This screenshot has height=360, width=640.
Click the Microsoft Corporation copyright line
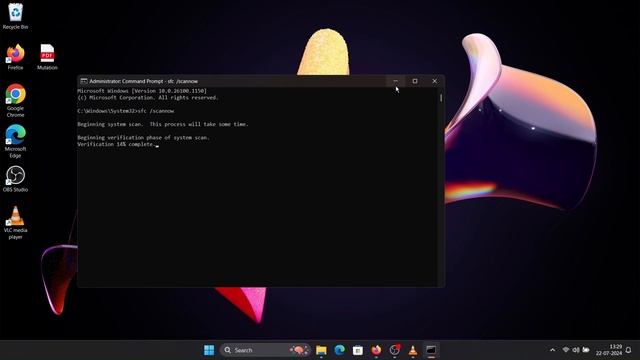[x=148, y=98]
